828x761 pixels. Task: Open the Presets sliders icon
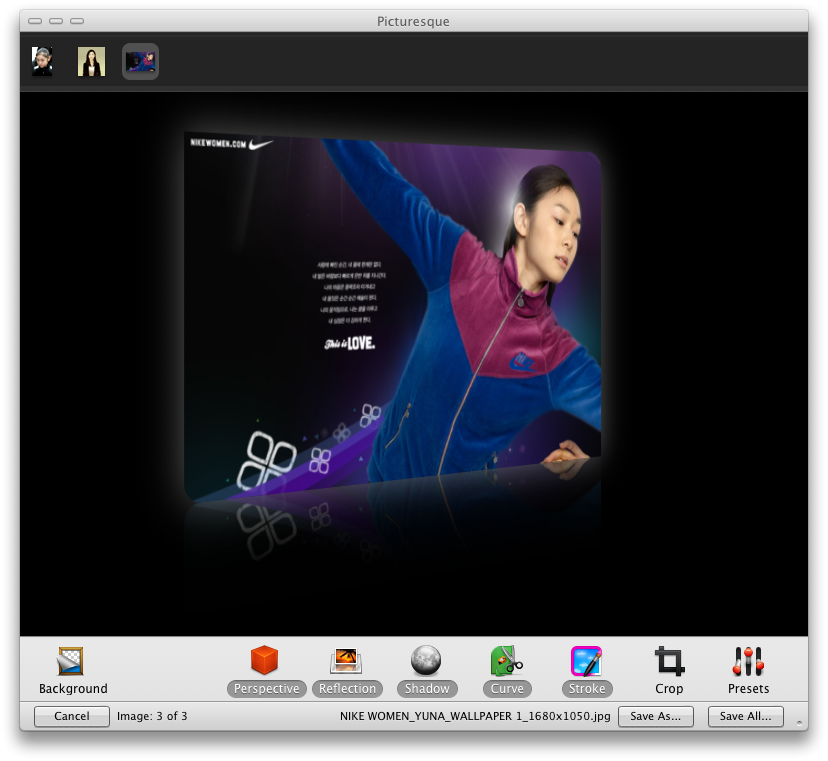(x=748, y=661)
